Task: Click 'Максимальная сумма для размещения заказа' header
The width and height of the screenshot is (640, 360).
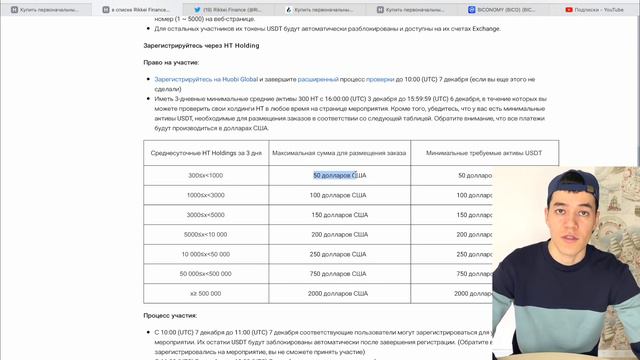Action: pyautogui.click(x=340, y=153)
